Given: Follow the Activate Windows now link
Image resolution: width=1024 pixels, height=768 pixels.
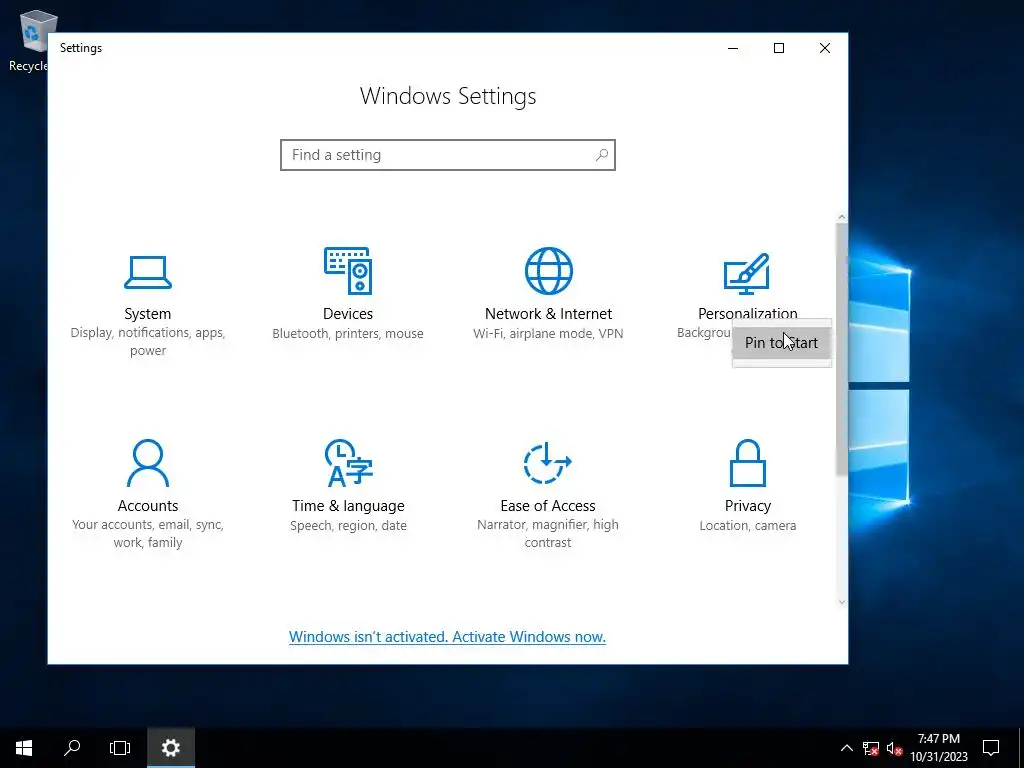Looking at the screenshot, I should [447, 637].
